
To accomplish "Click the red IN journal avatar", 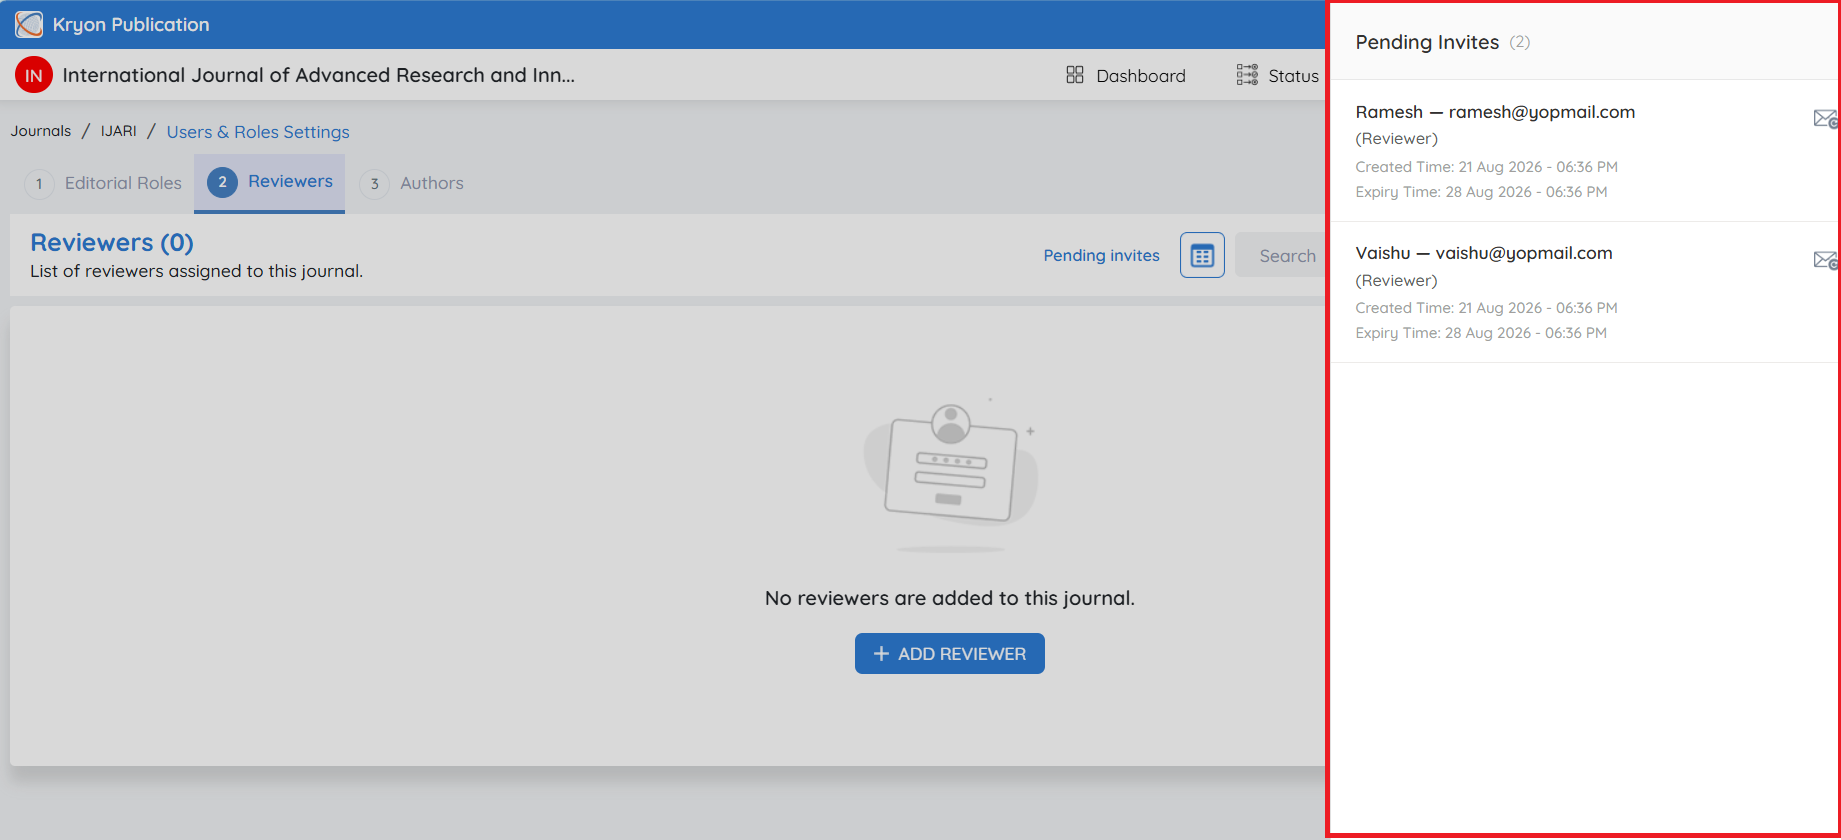I will pyautogui.click(x=33, y=75).
